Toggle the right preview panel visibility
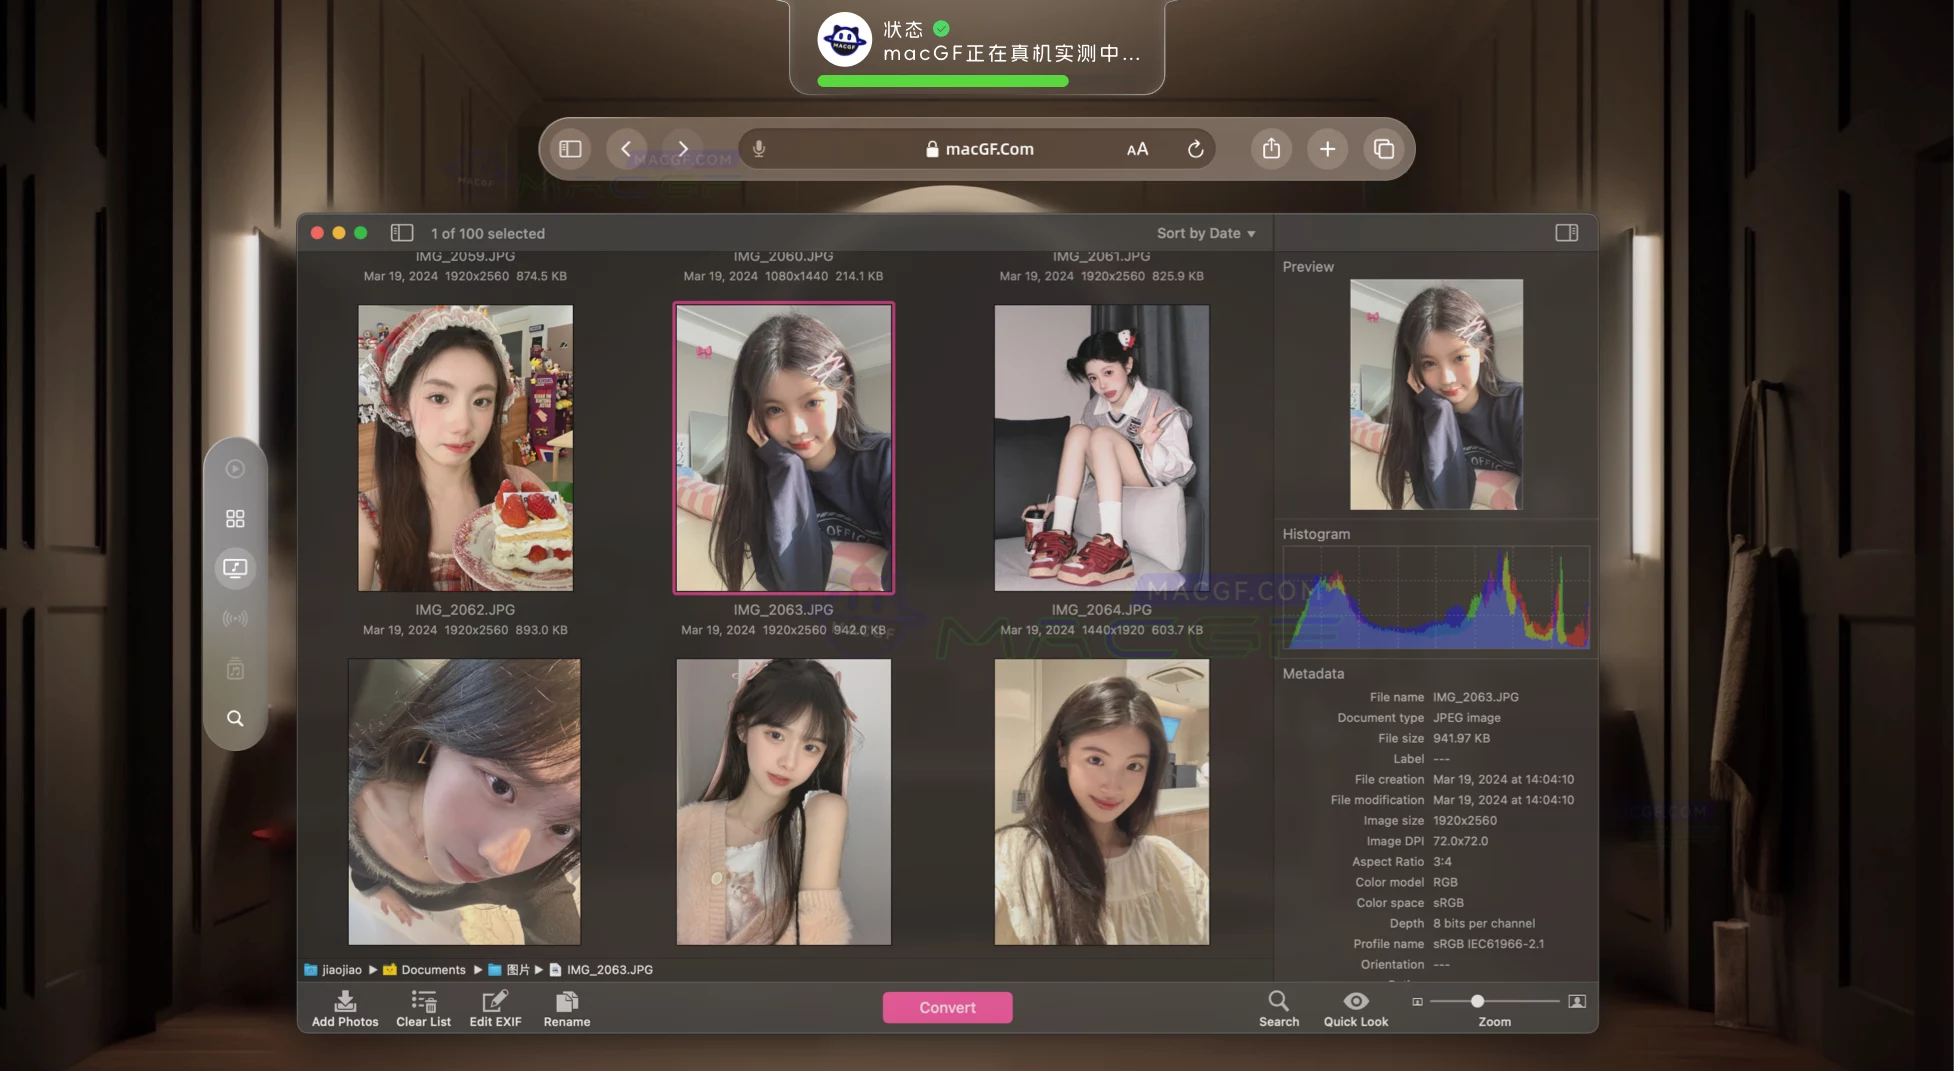This screenshot has height=1071, width=1954. pyautogui.click(x=1566, y=232)
